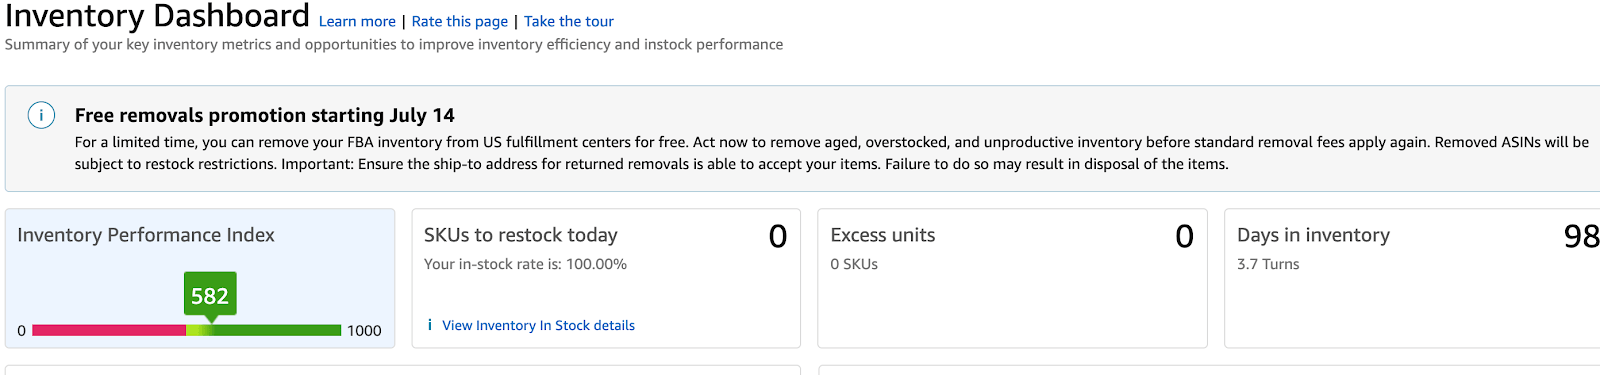Open View Inventory In Stock details
The height and width of the screenshot is (375, 1600).
click(x=538, y=325)
